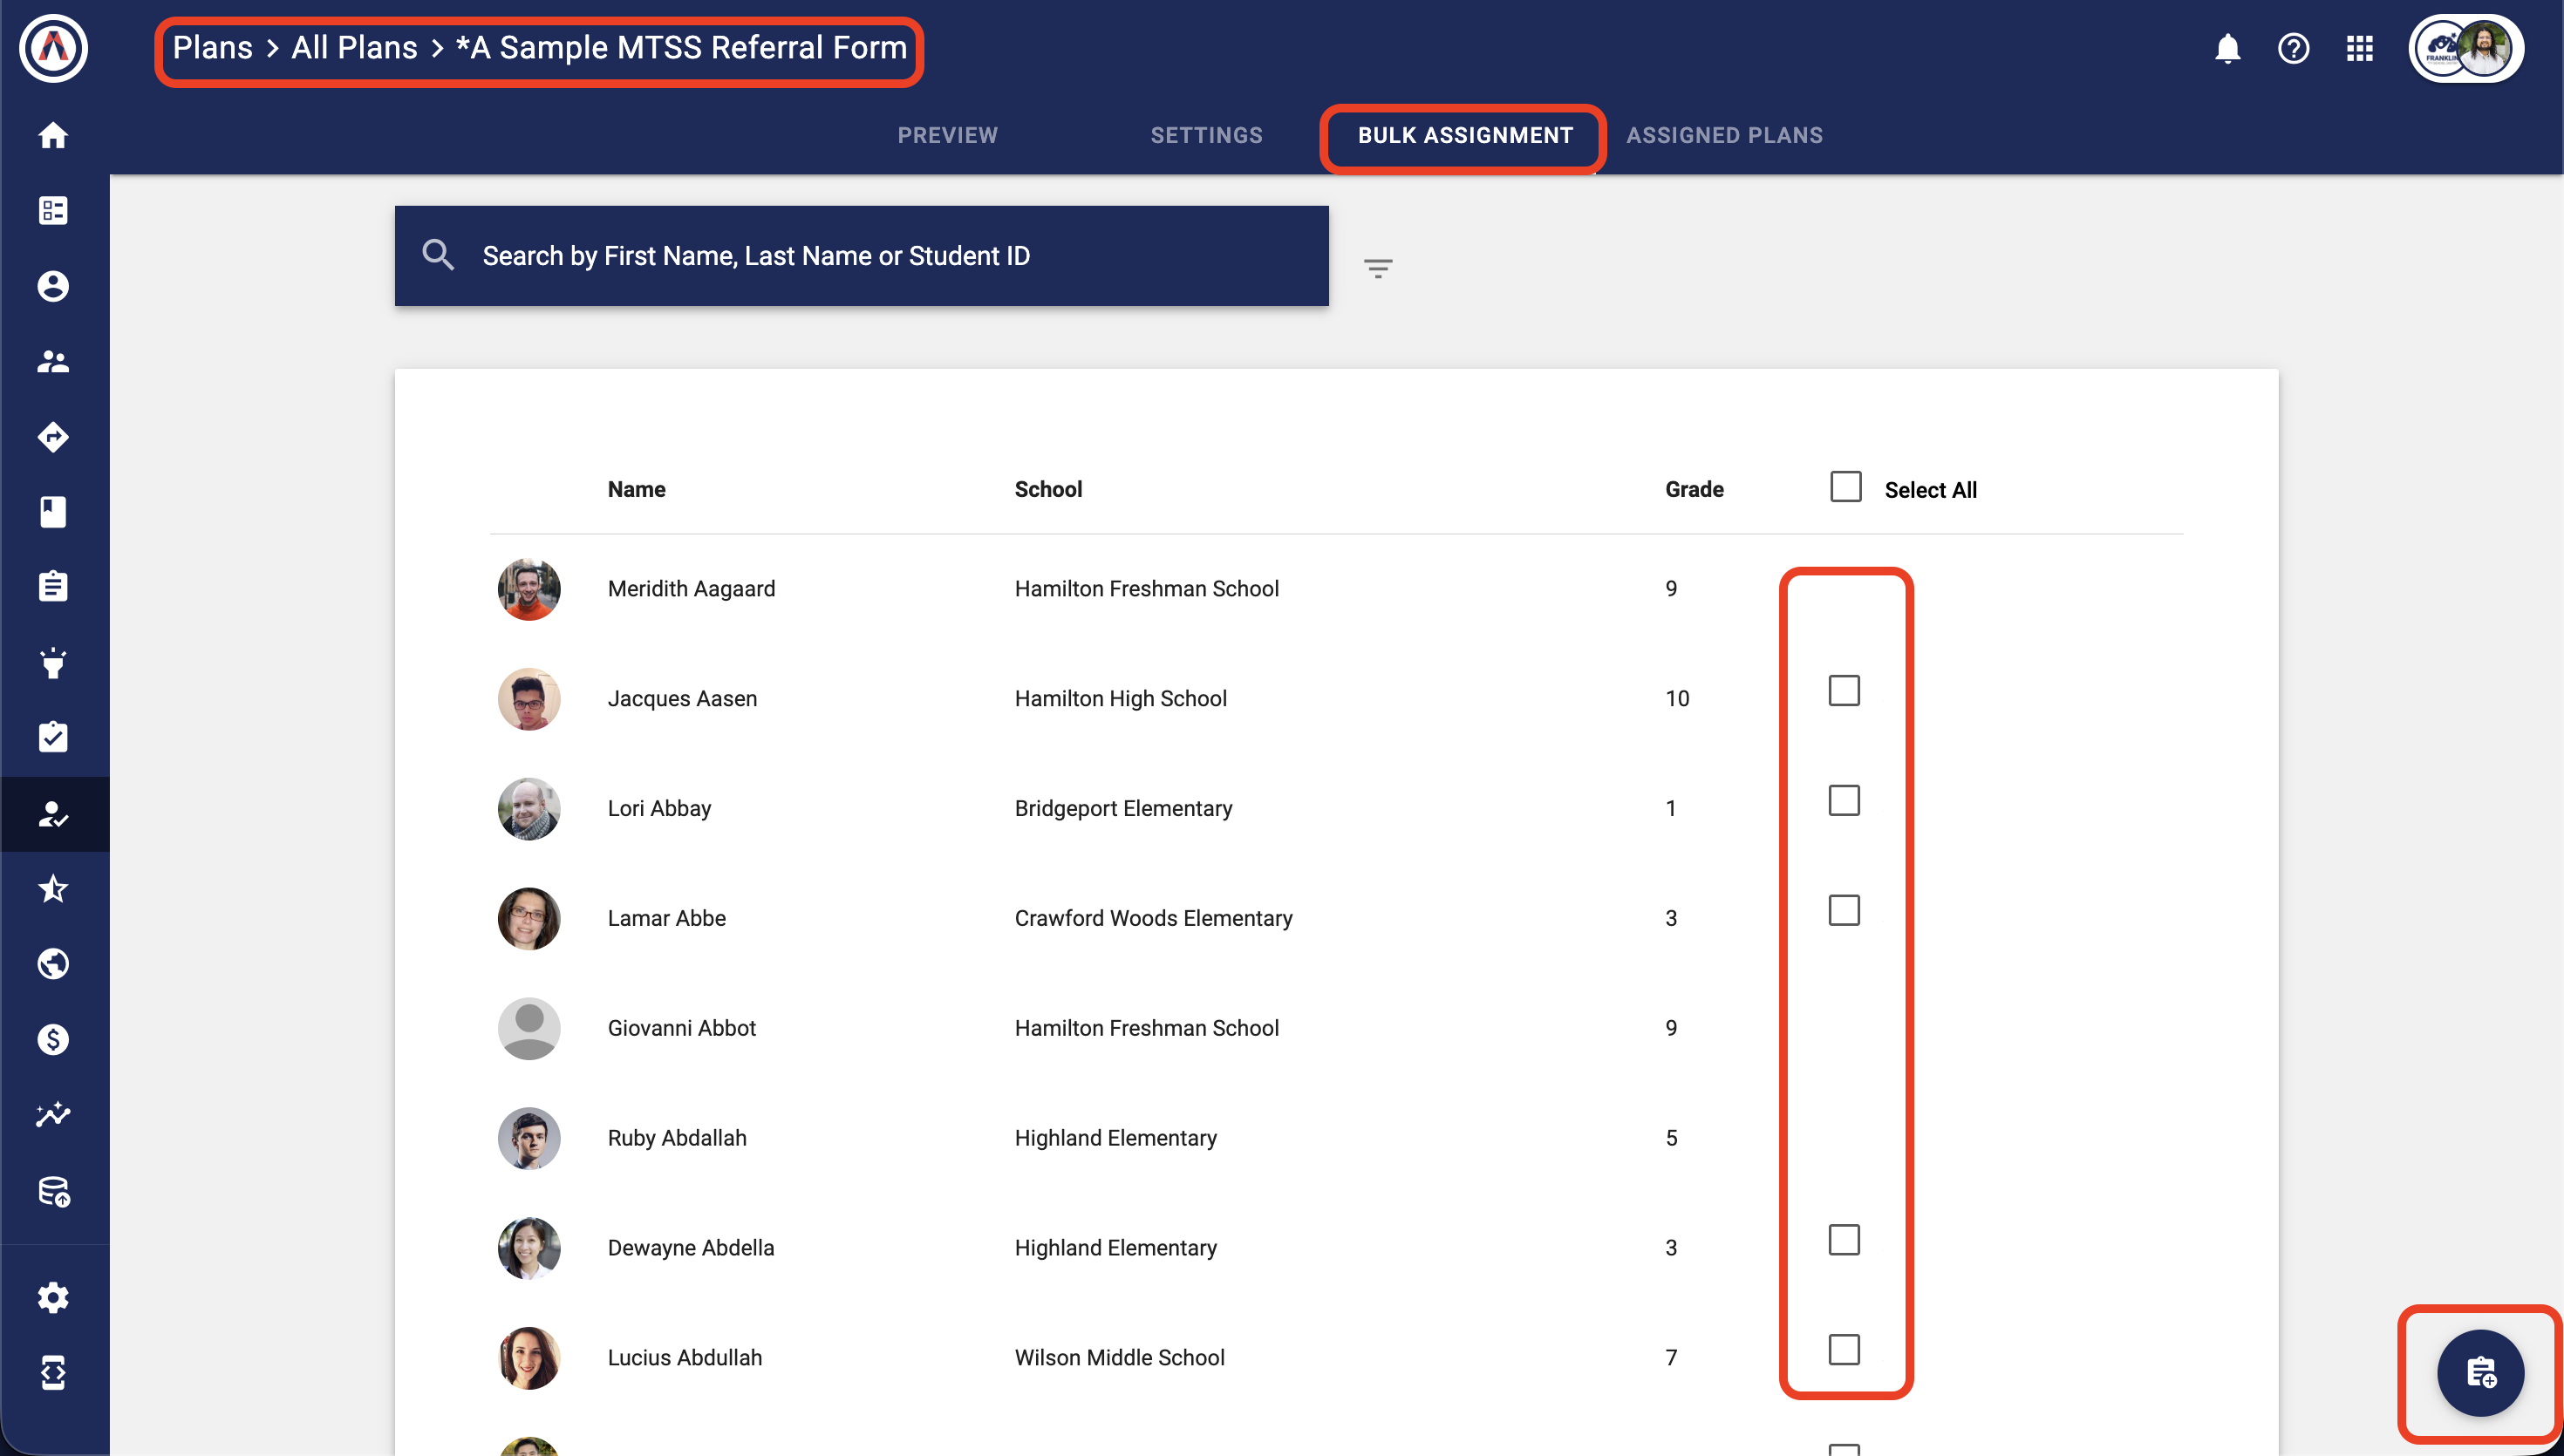
Task: Open the help question mark icon
Action: [x=2293, y=48]
